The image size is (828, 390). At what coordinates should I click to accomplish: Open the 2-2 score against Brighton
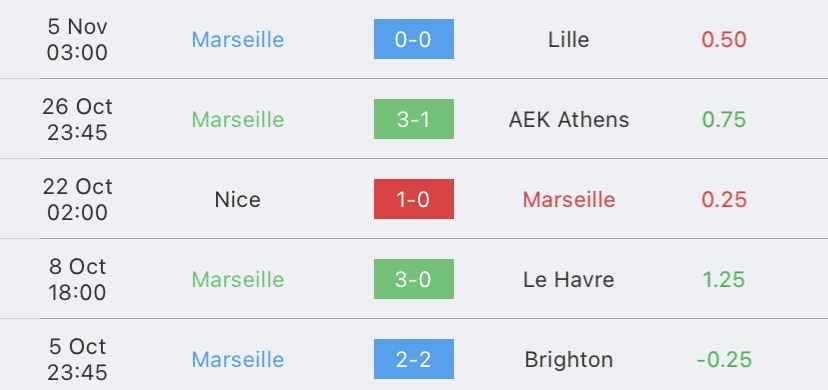[x=413, y=359]
